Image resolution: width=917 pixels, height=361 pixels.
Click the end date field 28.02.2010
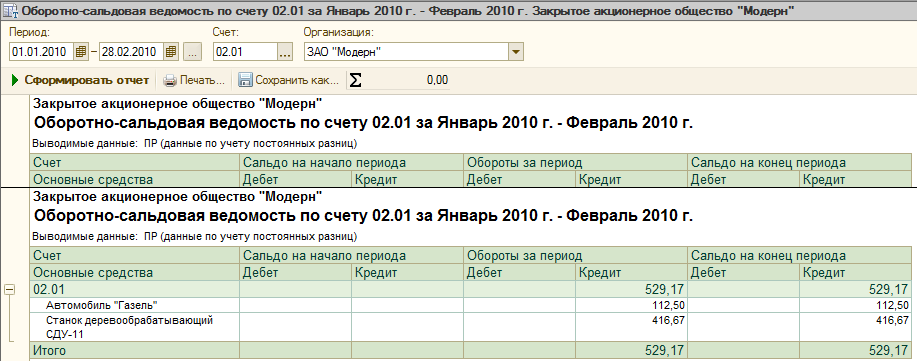pos(132,51)
